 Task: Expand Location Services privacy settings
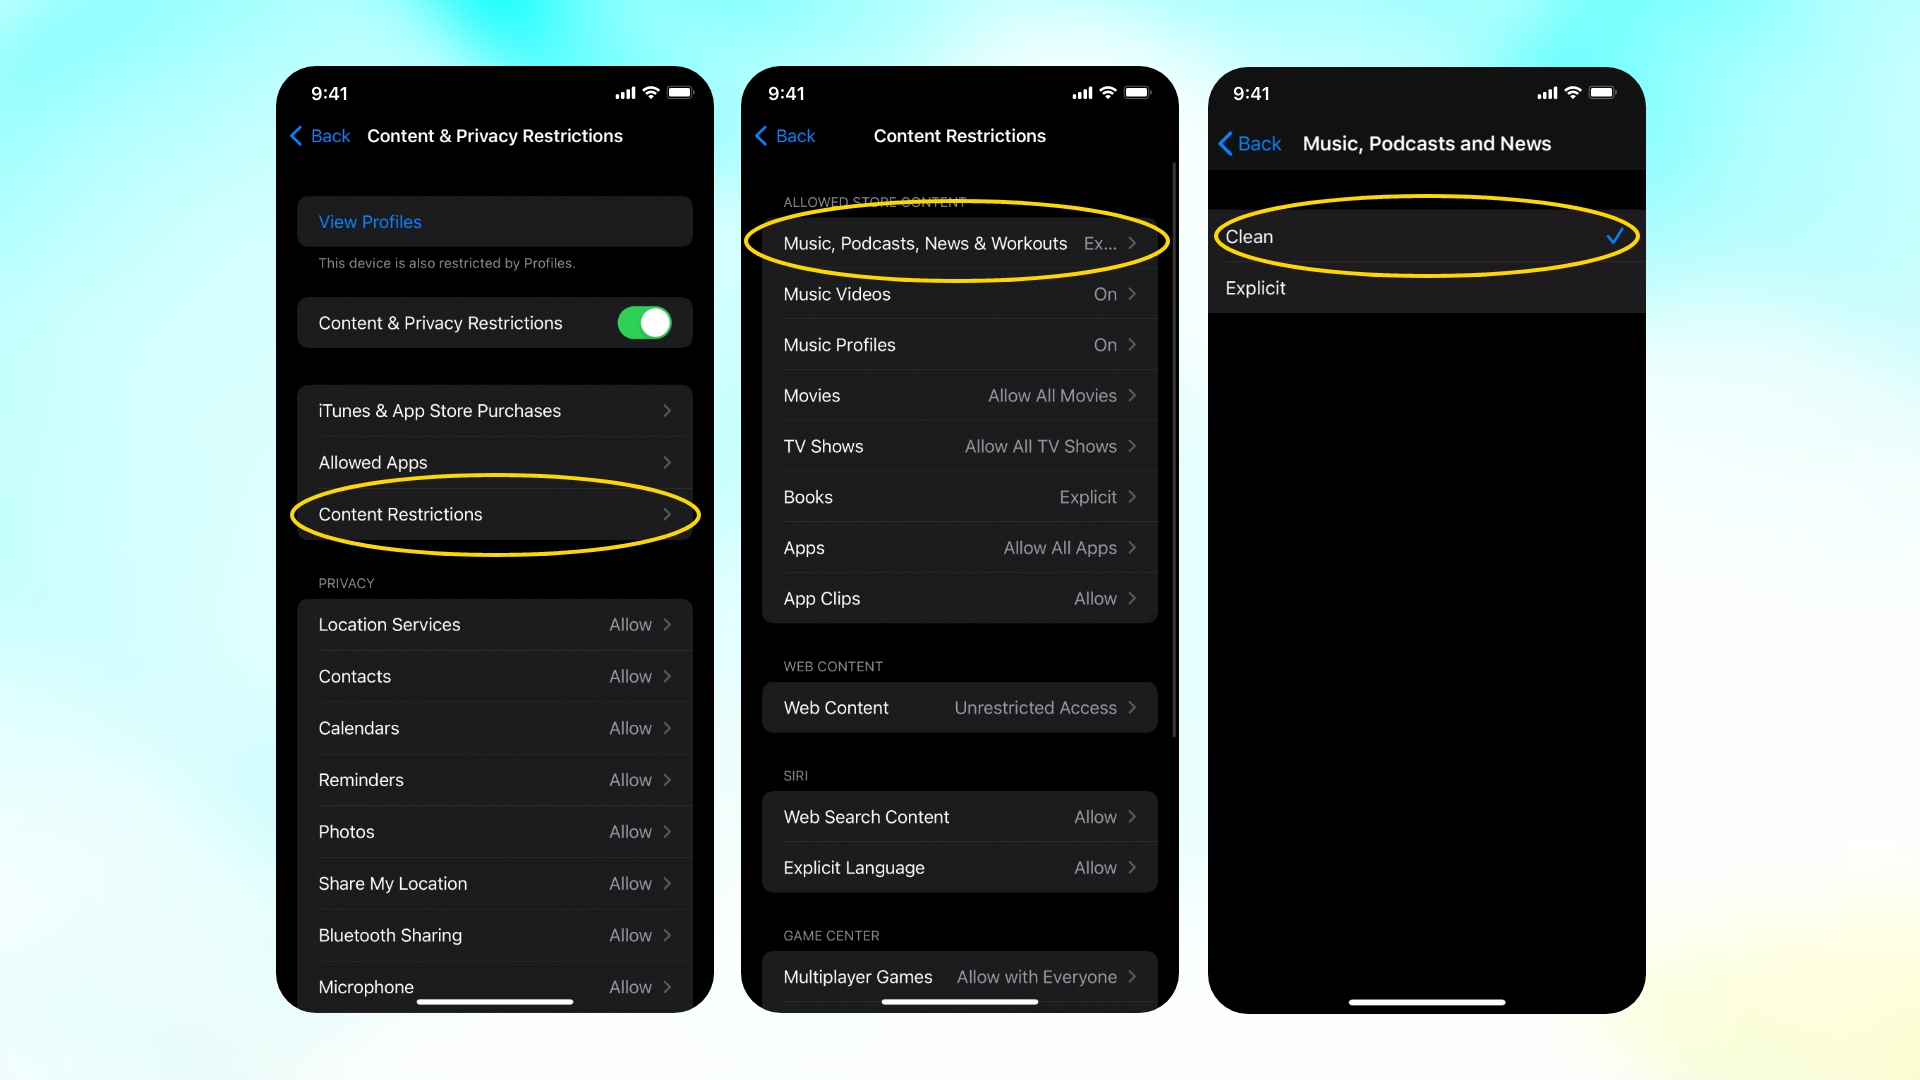coord(493,624)
